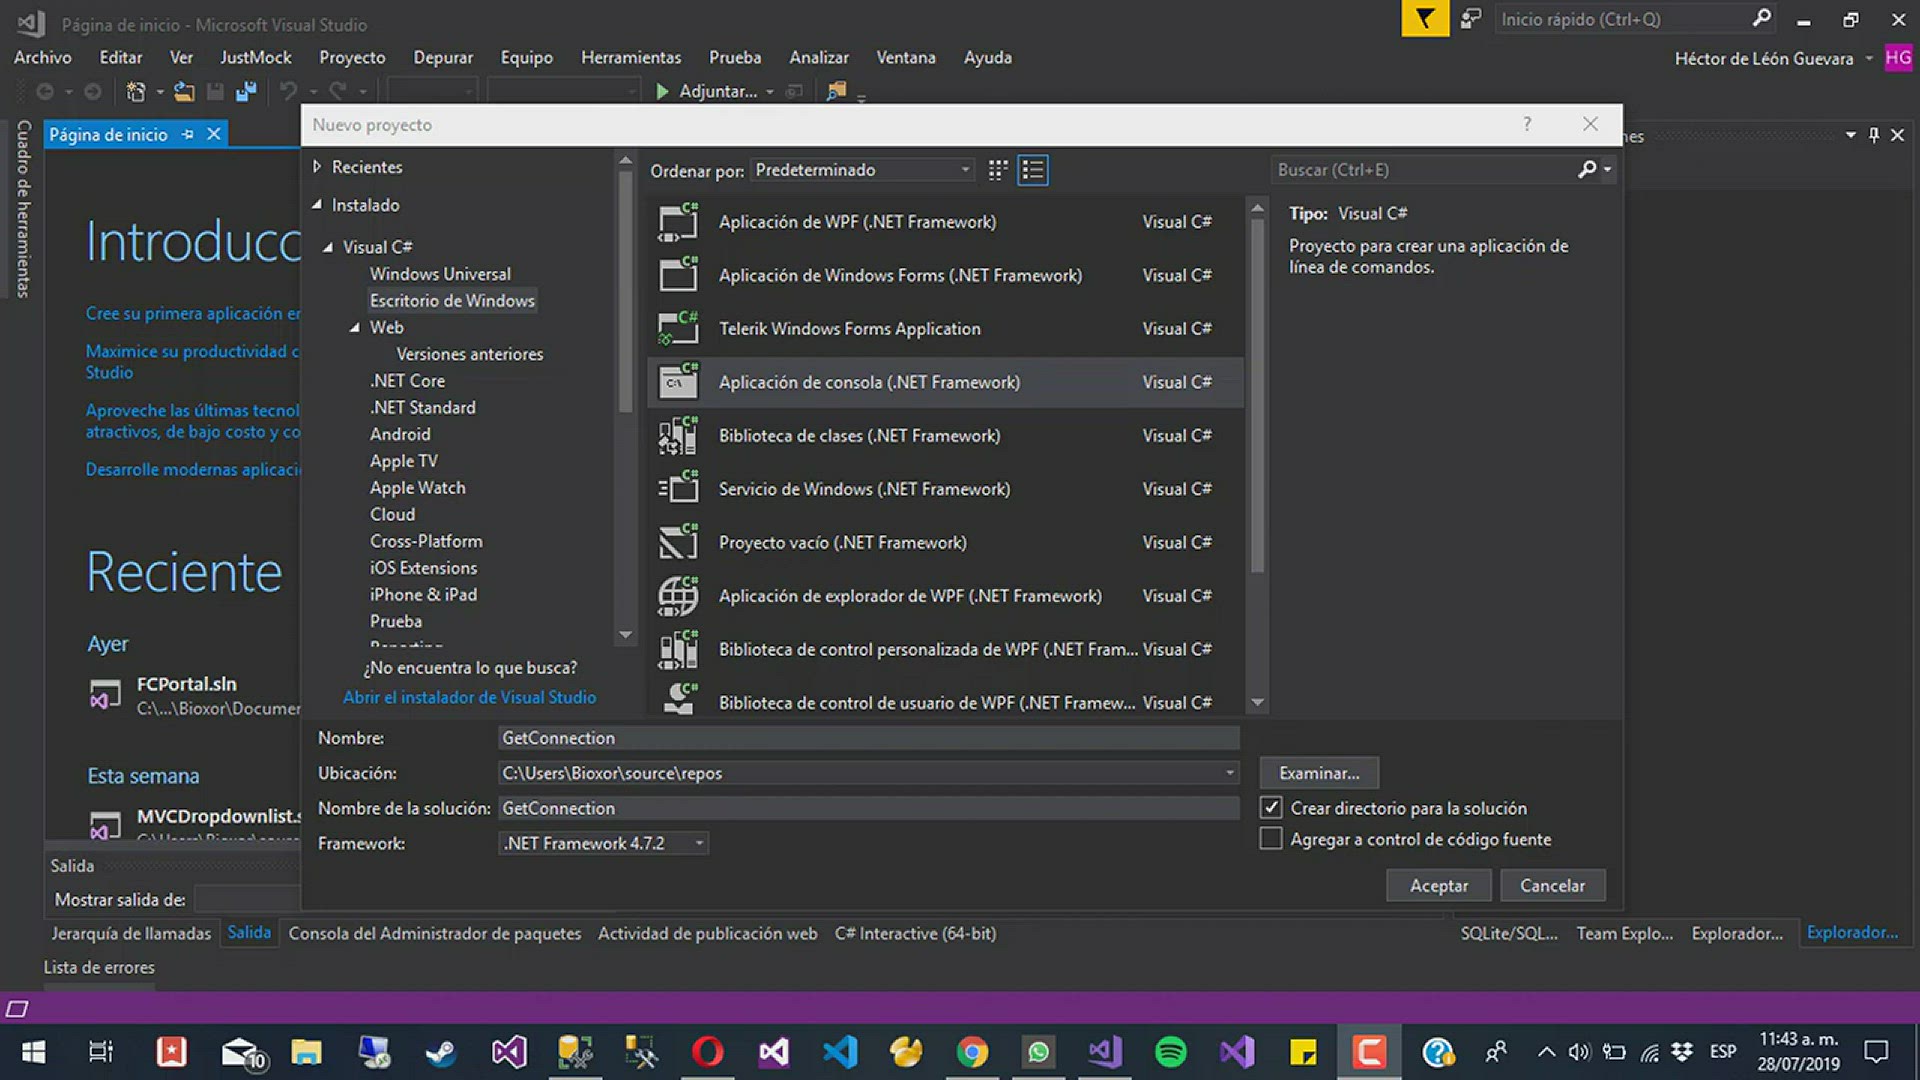Click the Nombre de la solución field
The image size is (1920, 1080).
[x=868, y=808]
